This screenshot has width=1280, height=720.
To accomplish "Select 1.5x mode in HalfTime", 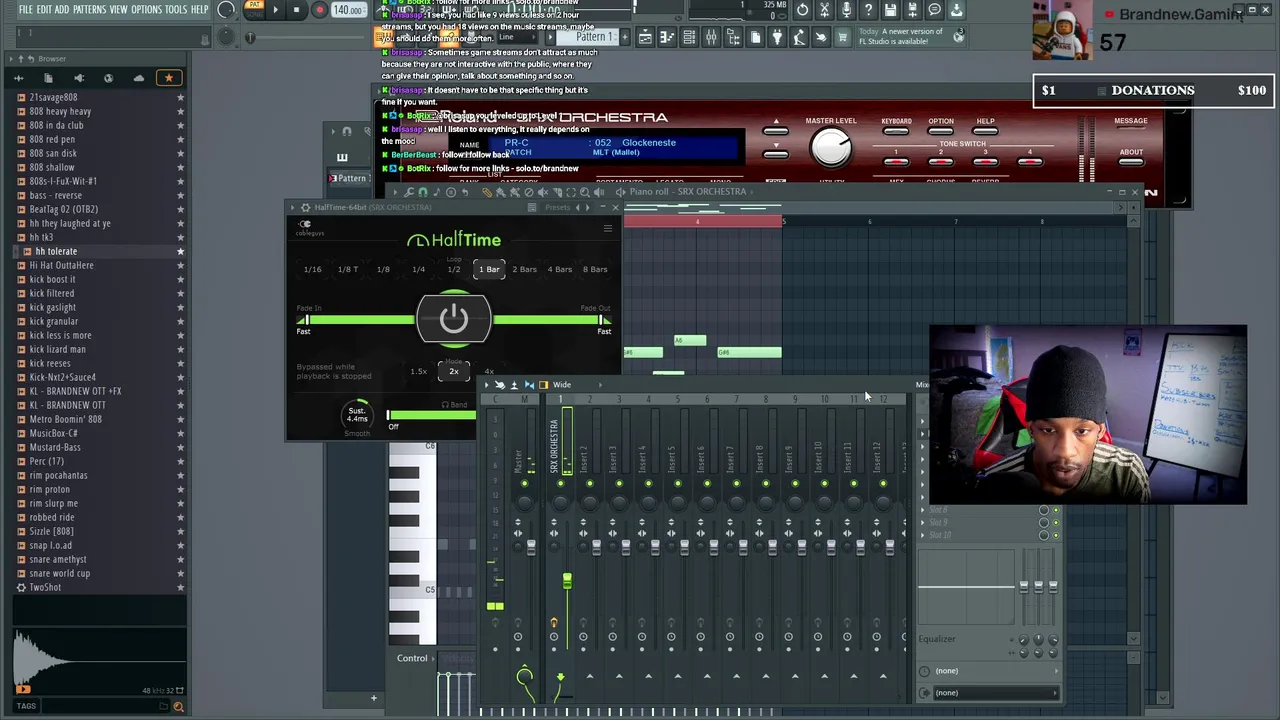I will click(x=418, y=371).
